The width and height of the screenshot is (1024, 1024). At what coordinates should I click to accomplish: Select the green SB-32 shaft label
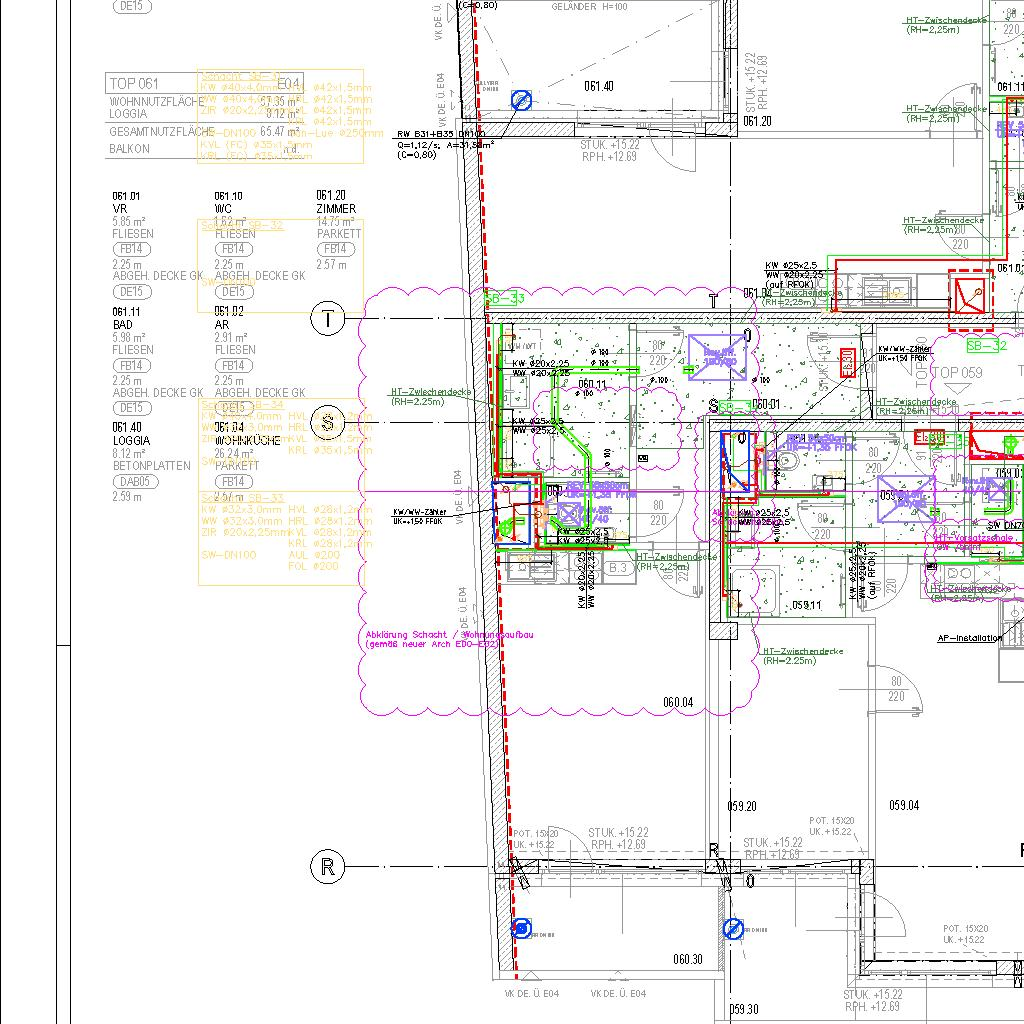(x=986, y=346)
